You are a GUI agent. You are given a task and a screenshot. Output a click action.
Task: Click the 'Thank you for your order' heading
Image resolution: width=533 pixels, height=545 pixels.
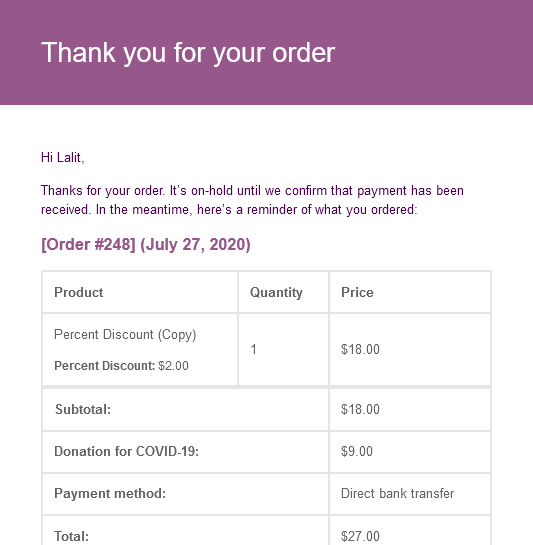click(188, 53)
